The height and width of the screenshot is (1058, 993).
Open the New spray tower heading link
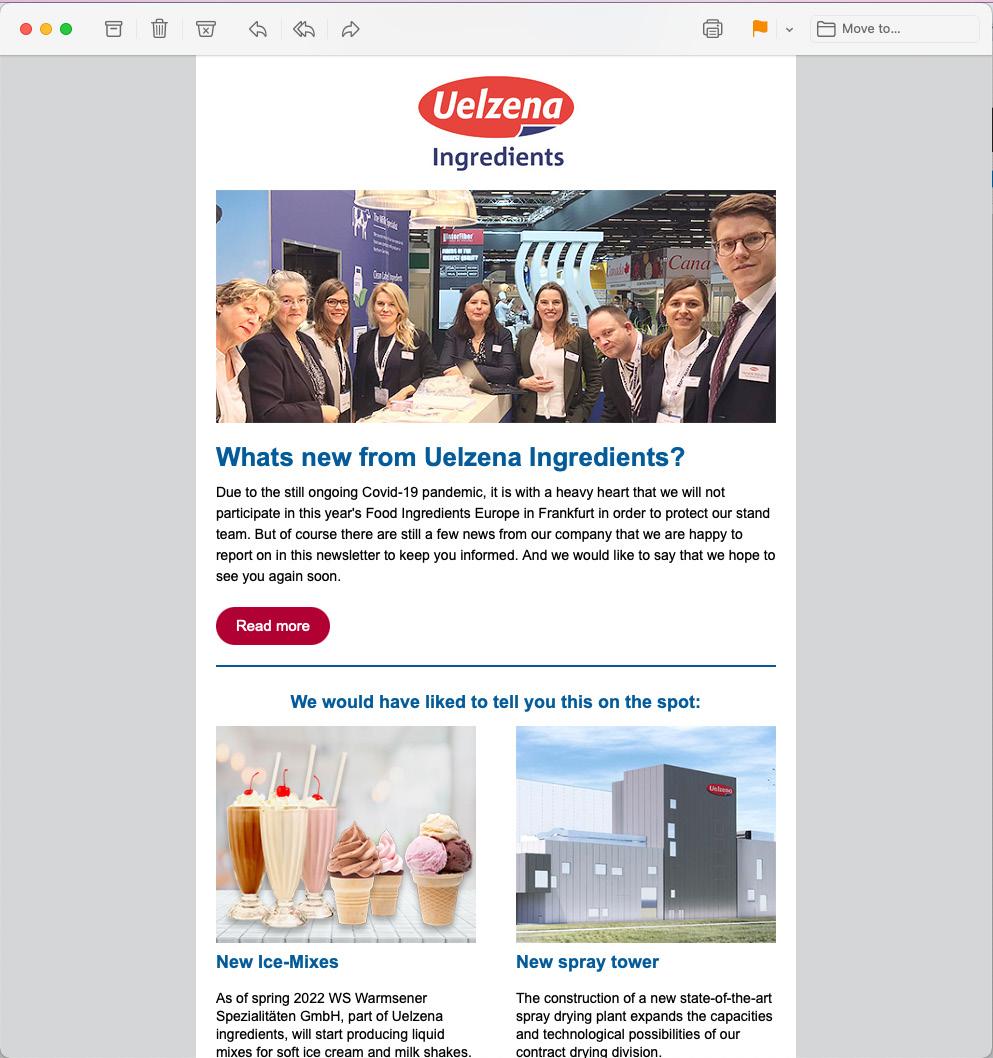point(587,962)
